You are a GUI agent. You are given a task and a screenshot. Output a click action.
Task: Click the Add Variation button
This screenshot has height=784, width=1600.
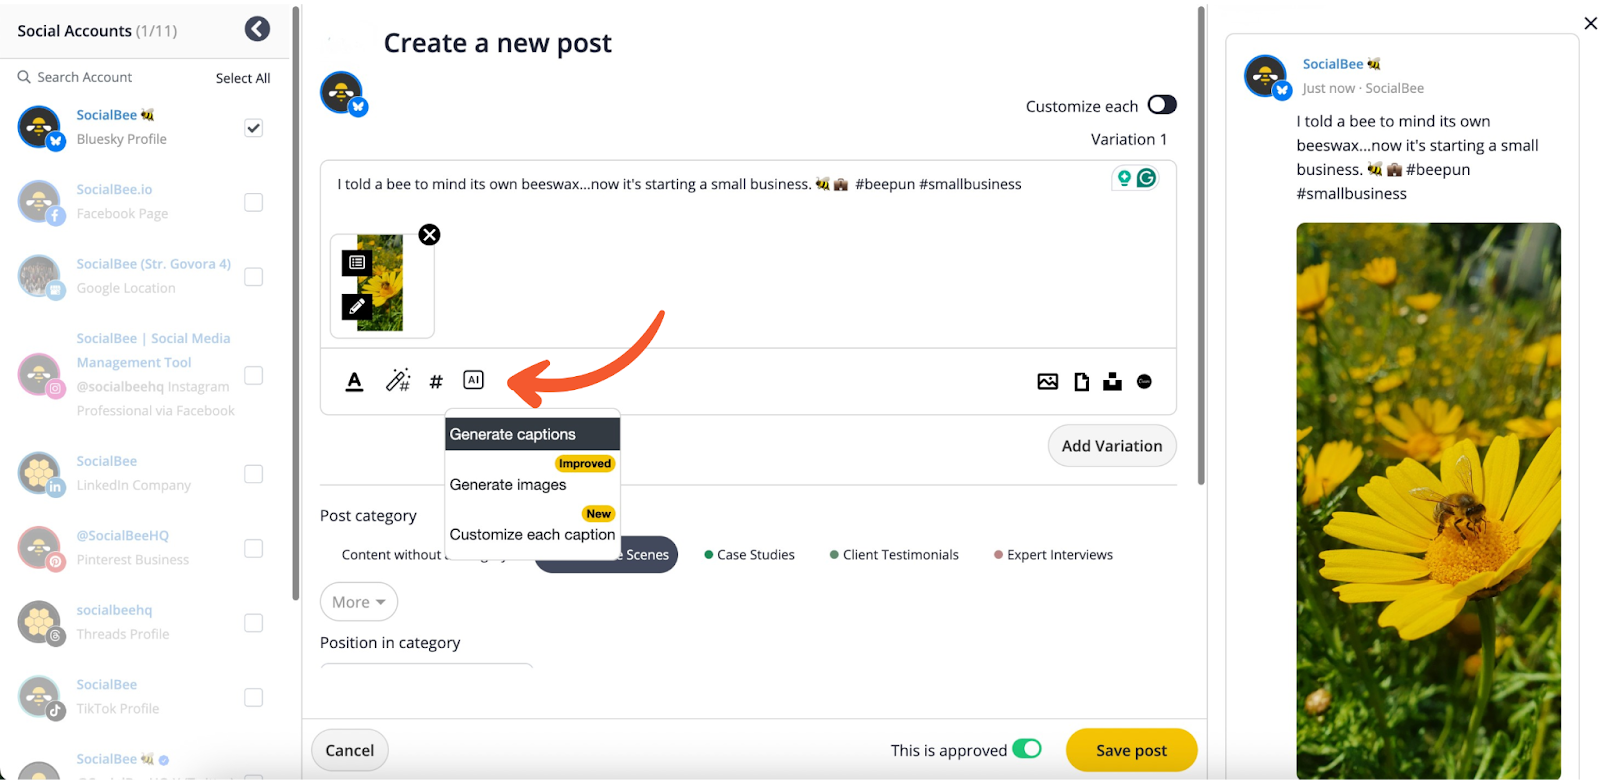[x=1112, y=446]
